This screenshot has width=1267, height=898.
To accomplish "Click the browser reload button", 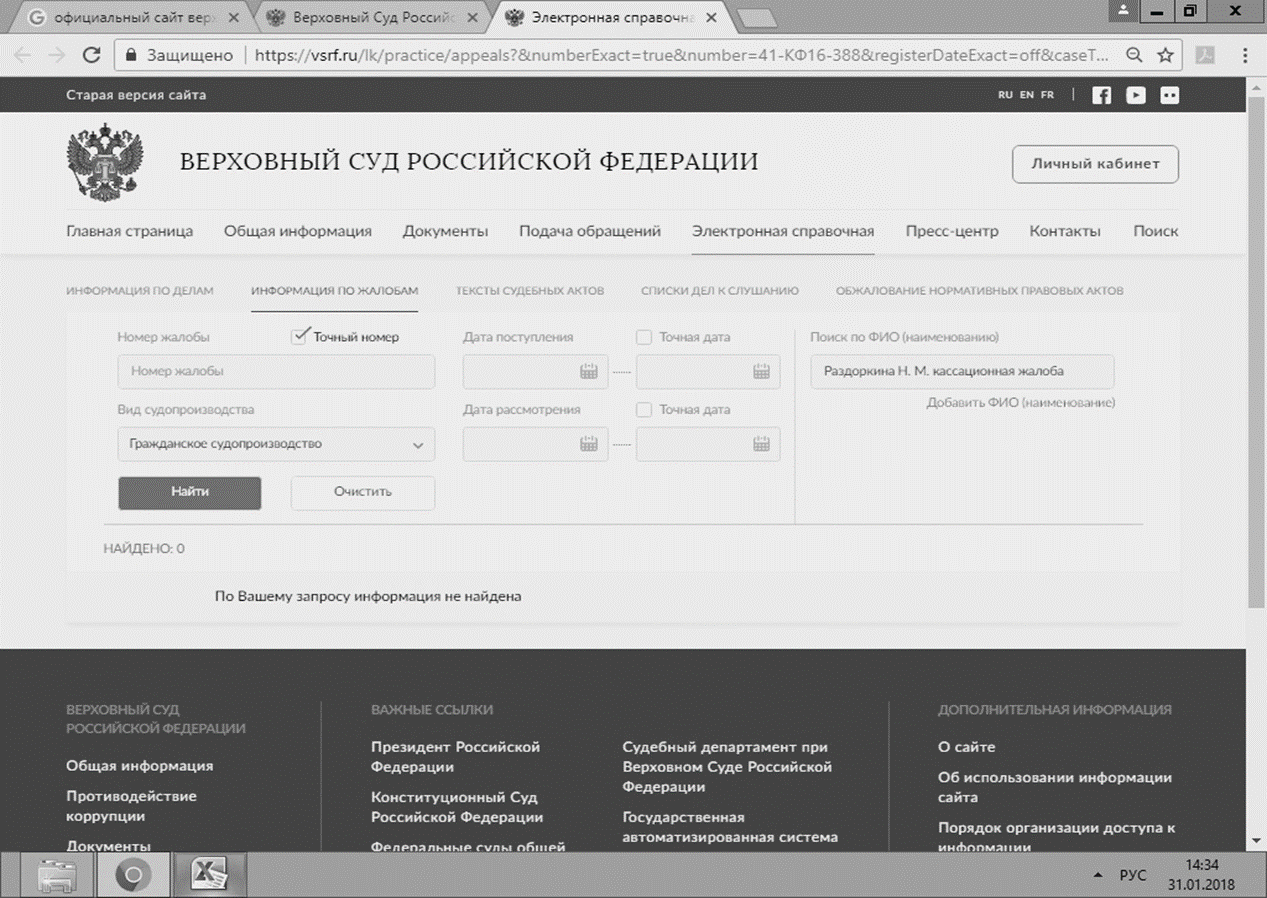I will click(x=91, y=56).
